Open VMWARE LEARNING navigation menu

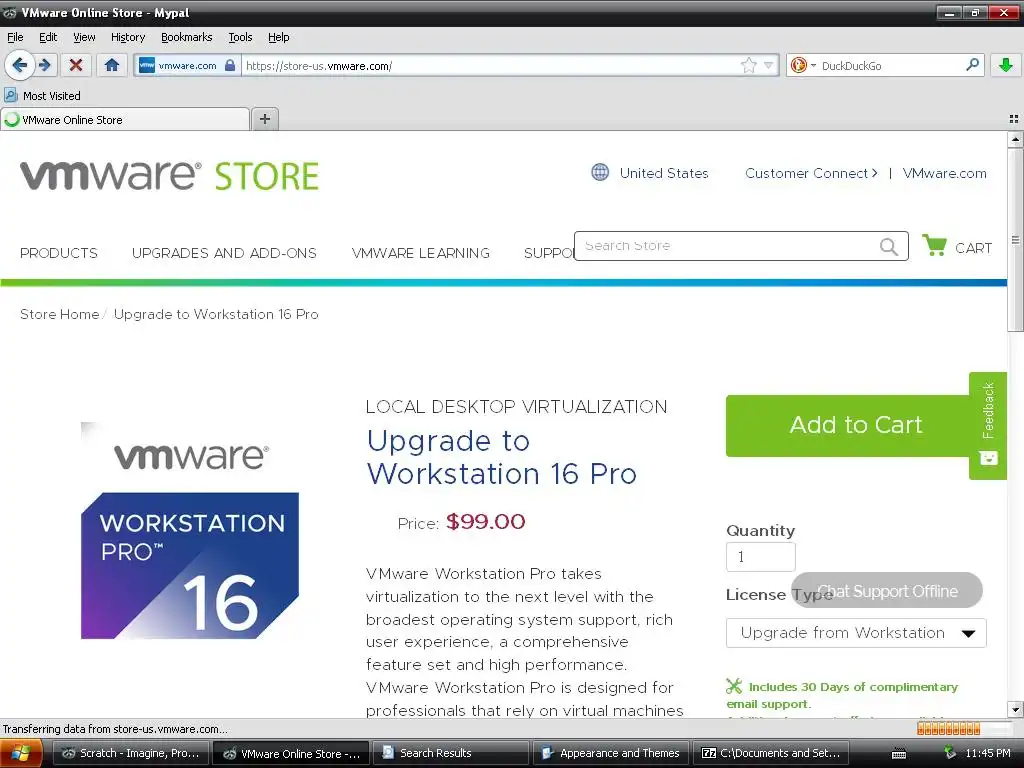tap(421, 253)
